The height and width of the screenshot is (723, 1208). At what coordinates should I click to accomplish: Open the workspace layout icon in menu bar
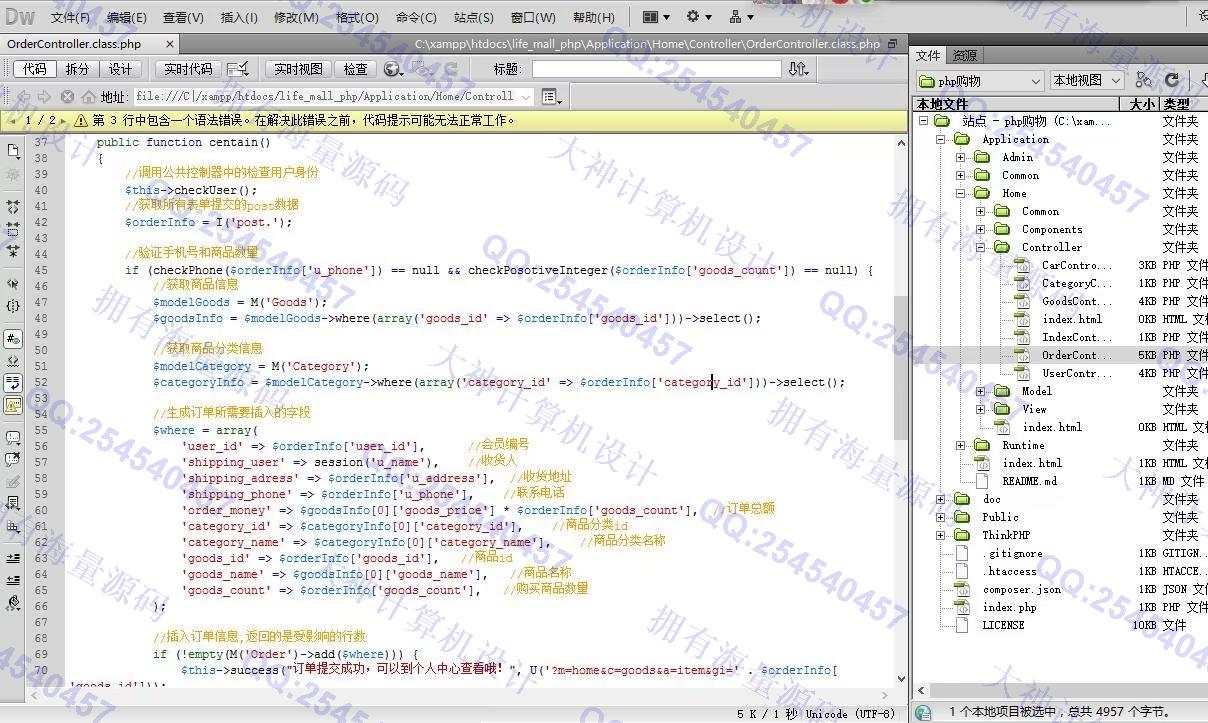[654, 17]
